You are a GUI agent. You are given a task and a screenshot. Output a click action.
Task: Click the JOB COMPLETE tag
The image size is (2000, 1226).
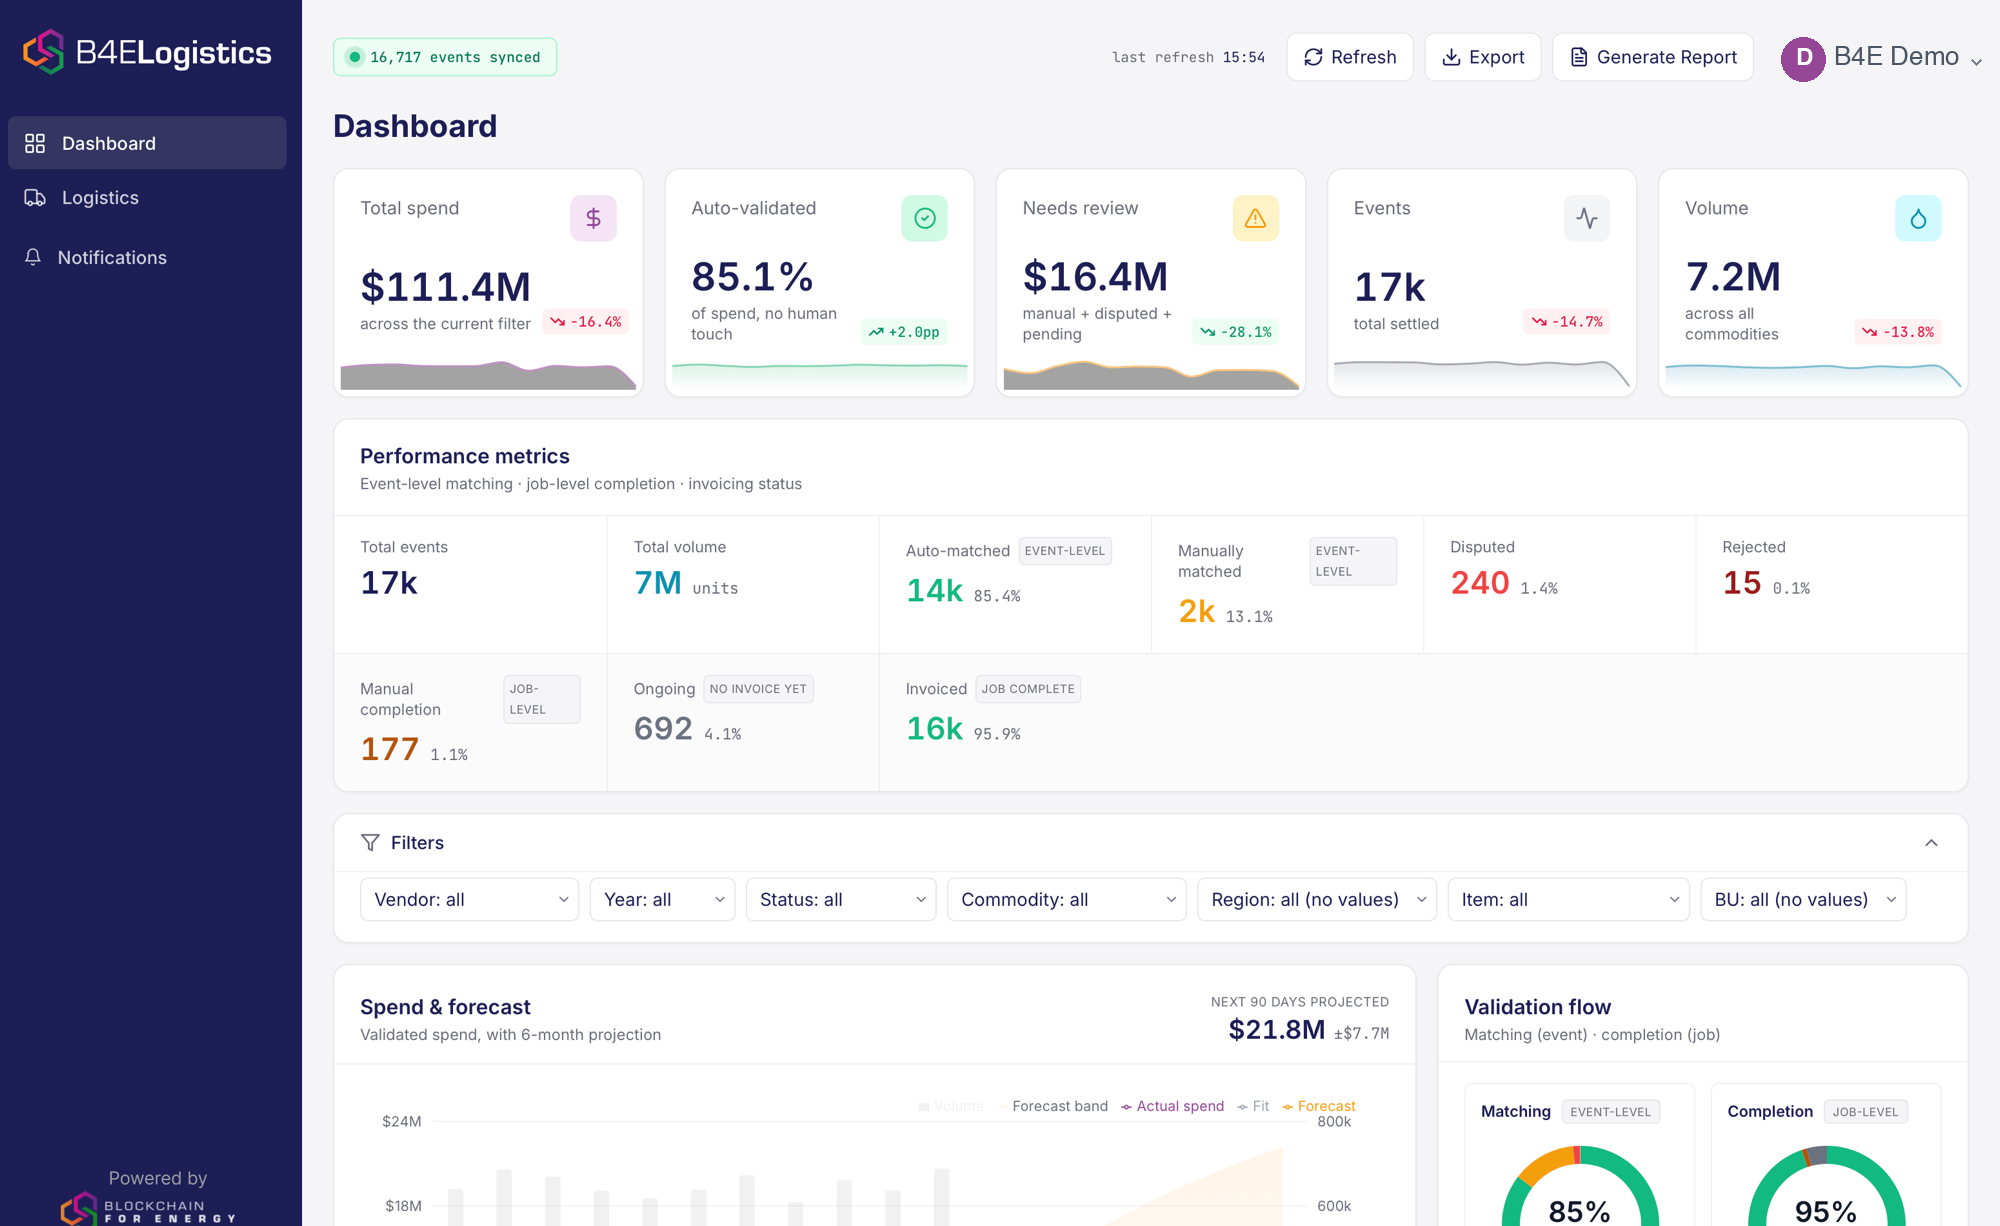[x=1028, y=689]
